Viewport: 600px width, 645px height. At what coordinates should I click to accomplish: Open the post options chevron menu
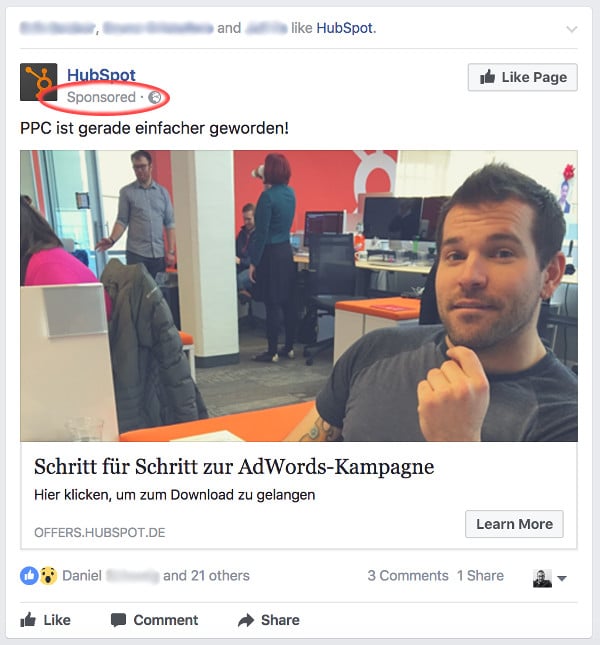click(x=572, y=29)
